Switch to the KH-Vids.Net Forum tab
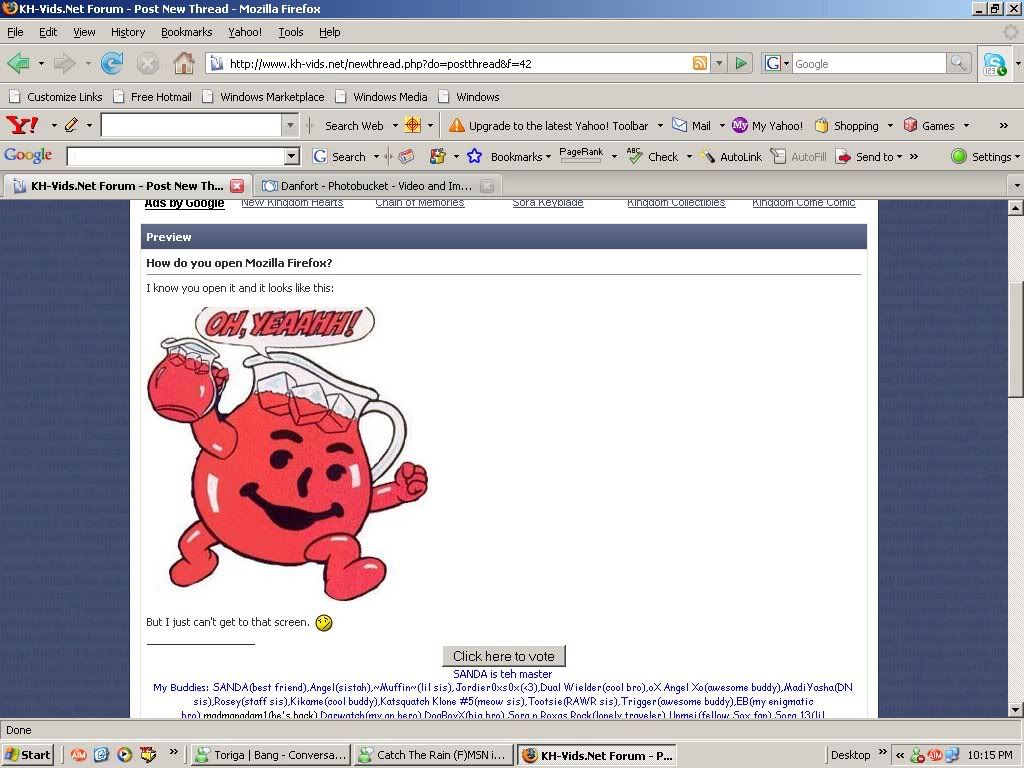This screenshot has height=768, width=1024. [x=127, y=185]
